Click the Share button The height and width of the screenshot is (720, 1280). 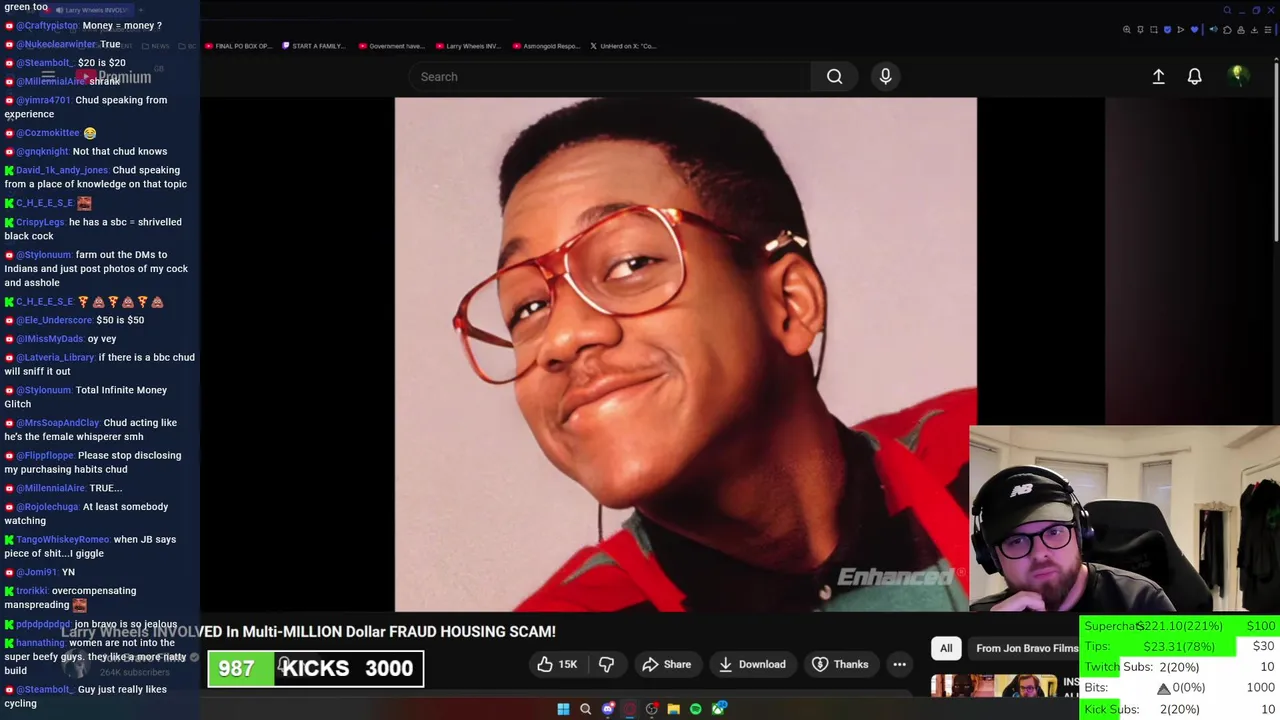coord(666,664)
